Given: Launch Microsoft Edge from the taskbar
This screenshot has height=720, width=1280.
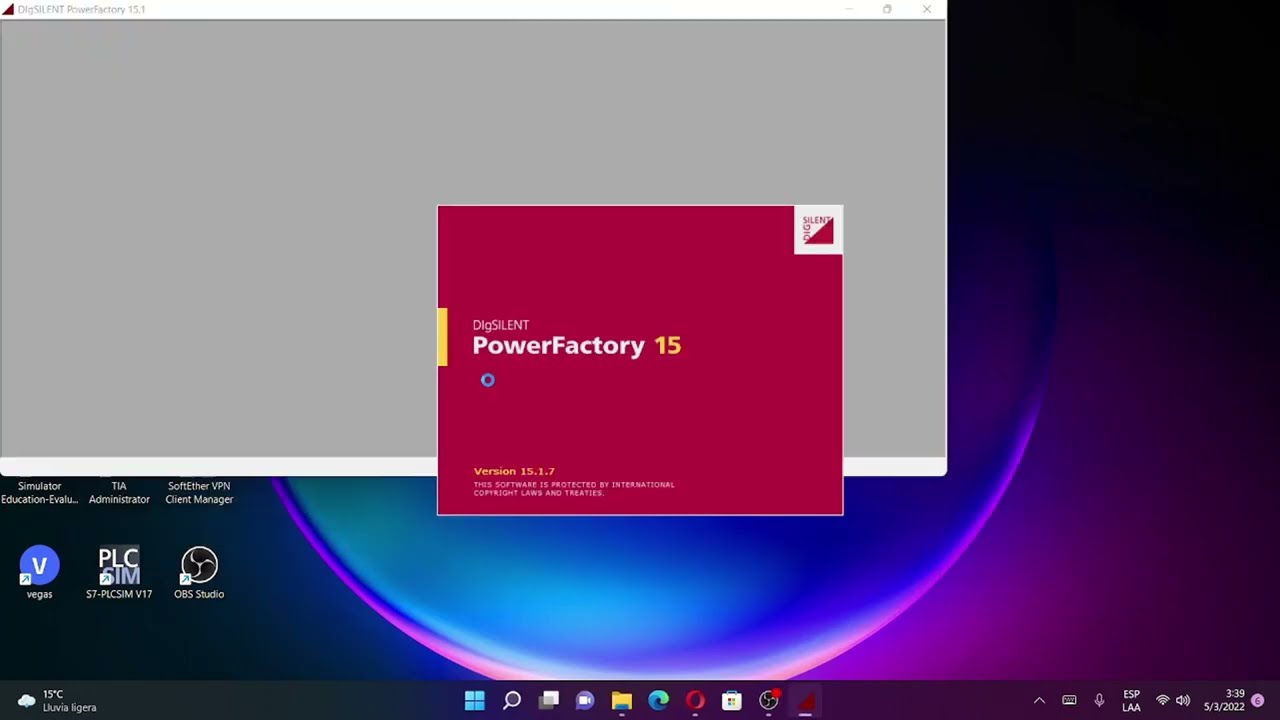Looking at the screenshot, I should click(658, 701).
